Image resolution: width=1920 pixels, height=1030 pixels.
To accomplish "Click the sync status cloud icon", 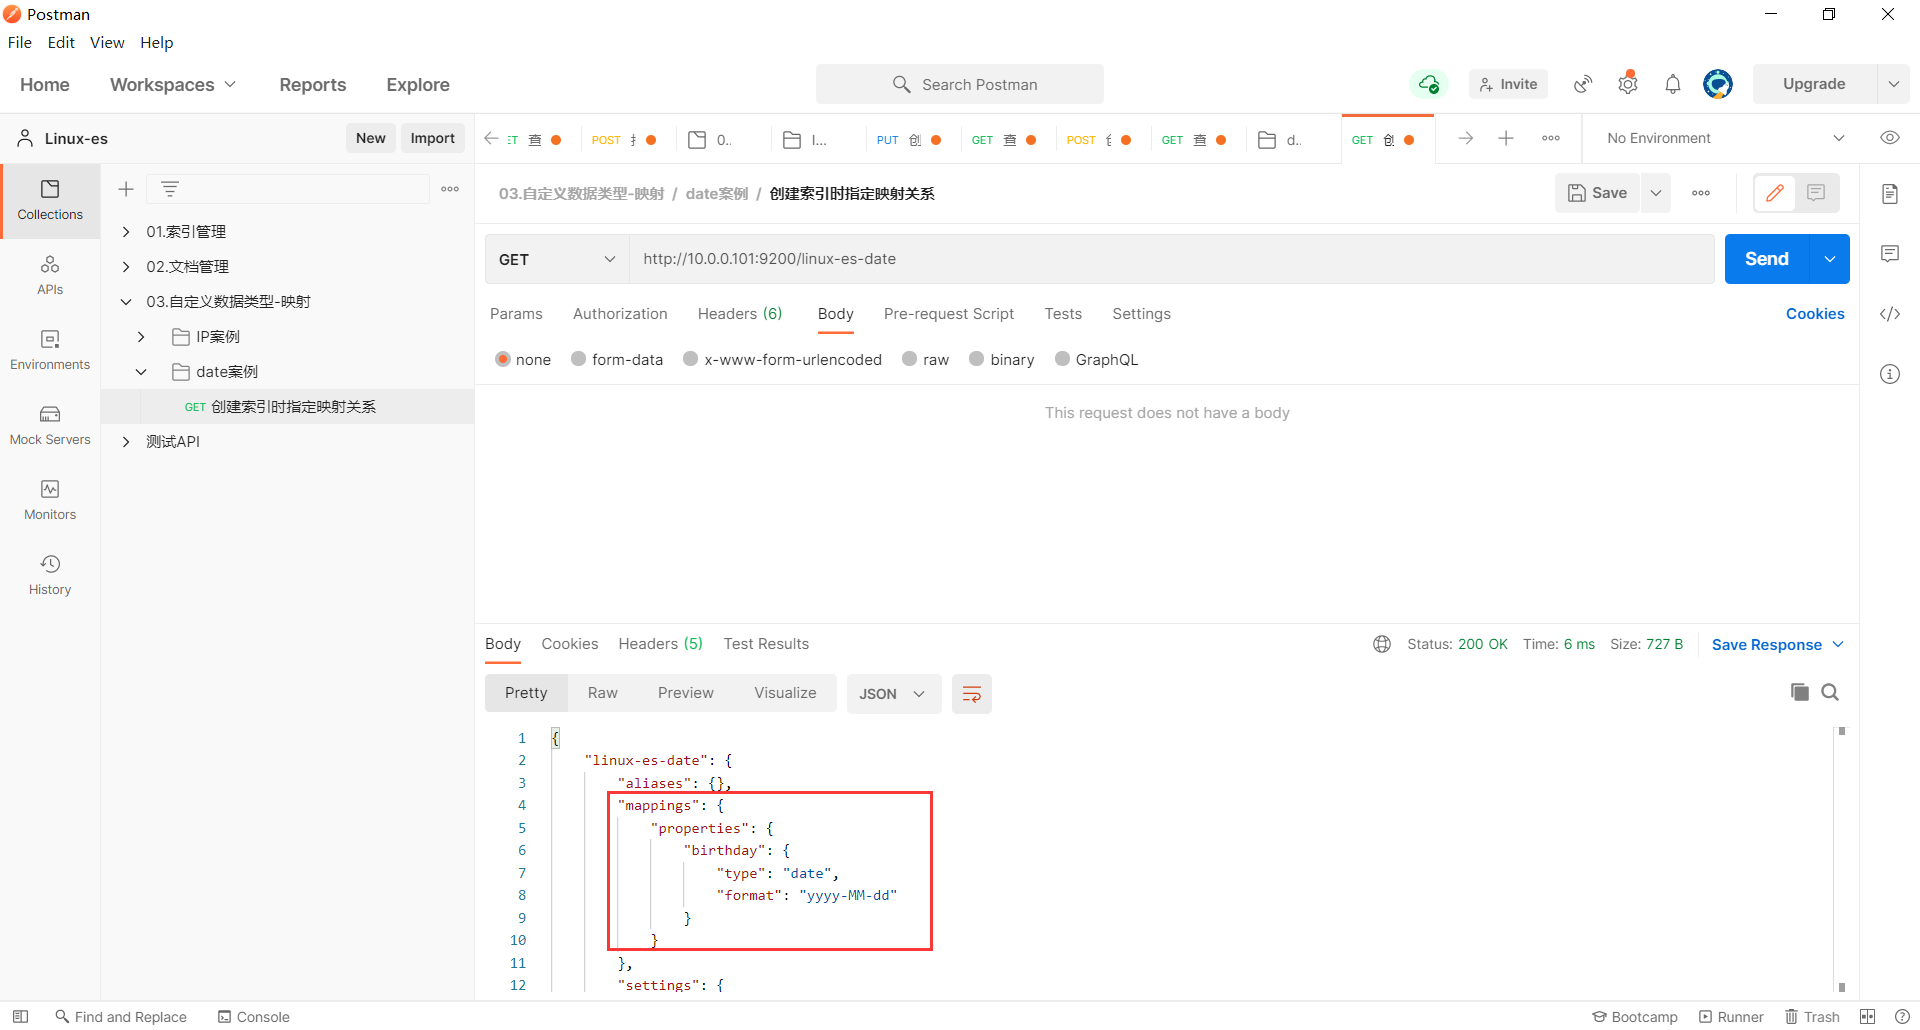I will (x=1429, y=84).
